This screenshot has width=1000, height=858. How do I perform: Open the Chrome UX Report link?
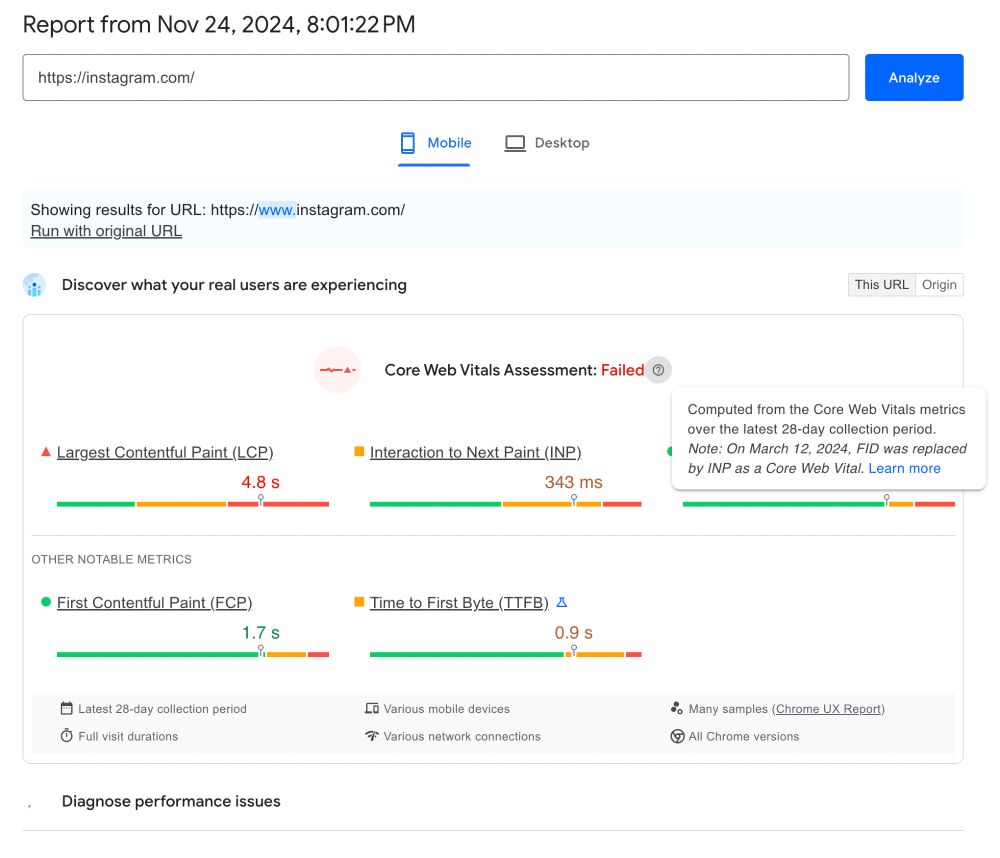tap(828, 709)
